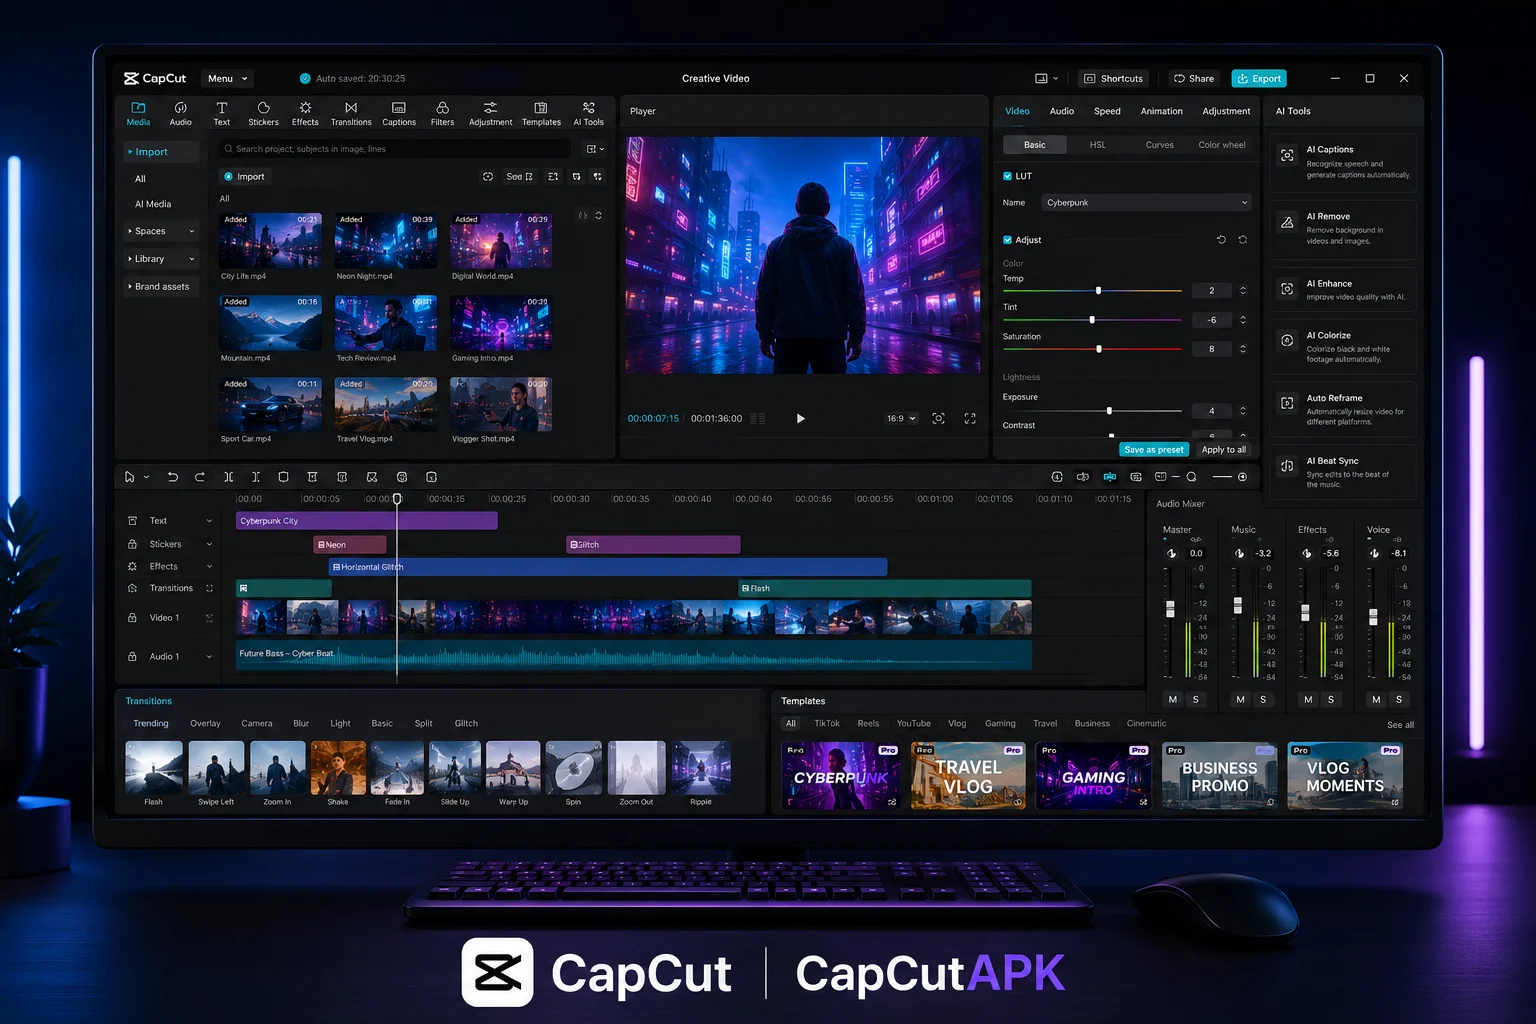The height and width of the screenshot is (1024, 1536).
Task: Select the timeline Split tool
Action: 228,477
